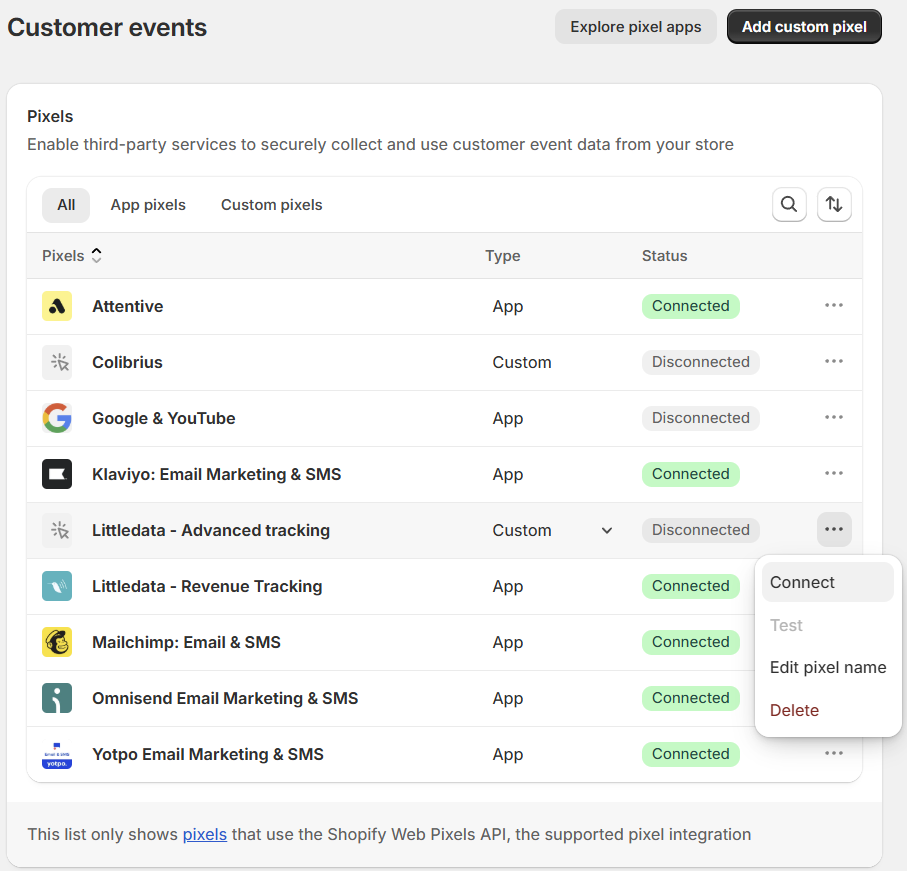Choose Connect from the context menu
Screen dimensions: 907x871
(828, 582)
